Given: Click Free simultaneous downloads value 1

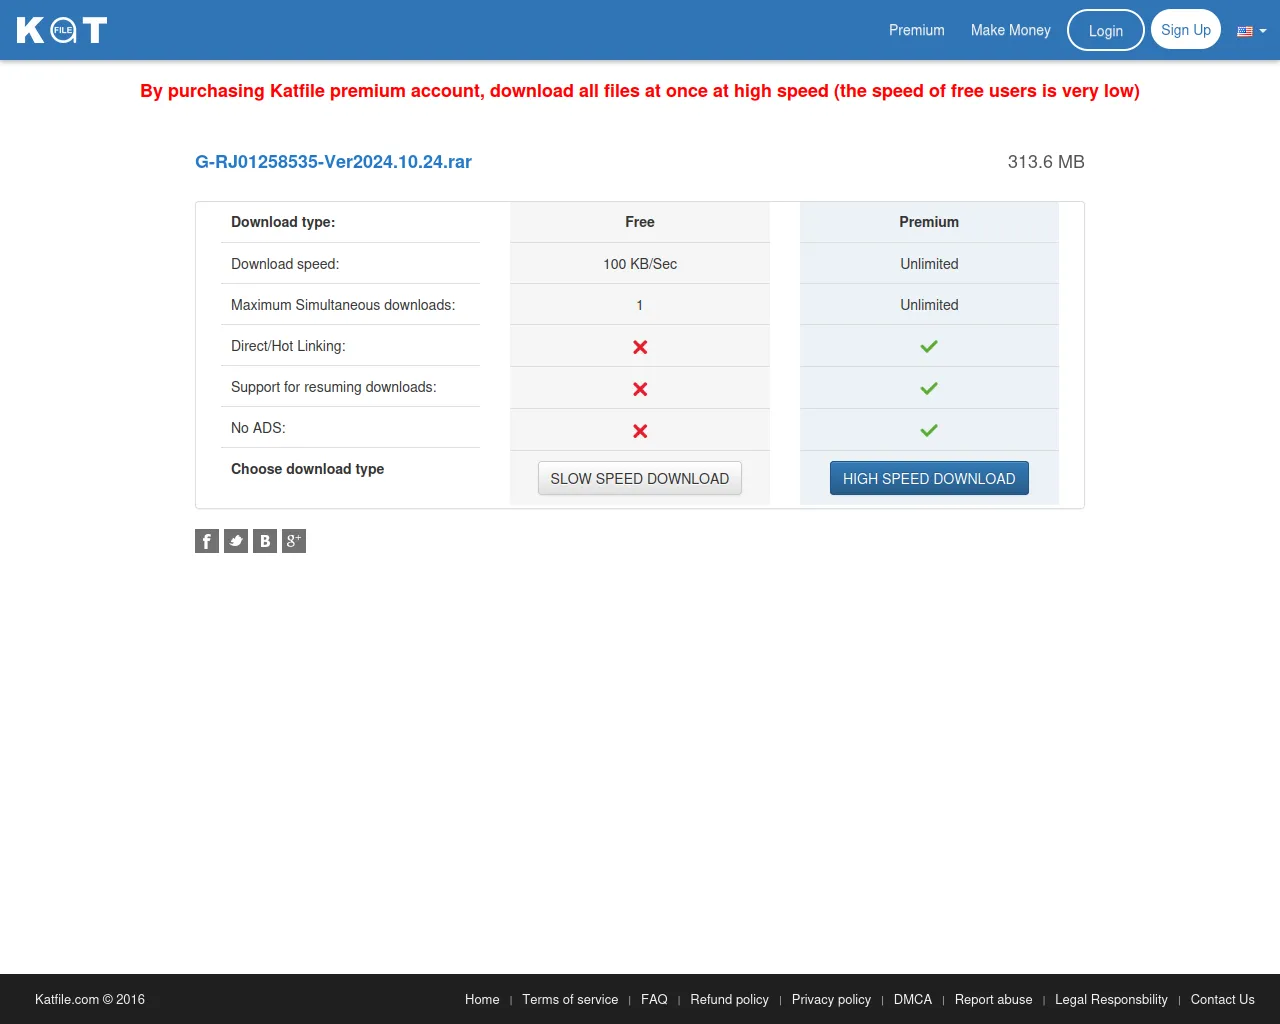Looking at the screenshot, I should point(640,305).
